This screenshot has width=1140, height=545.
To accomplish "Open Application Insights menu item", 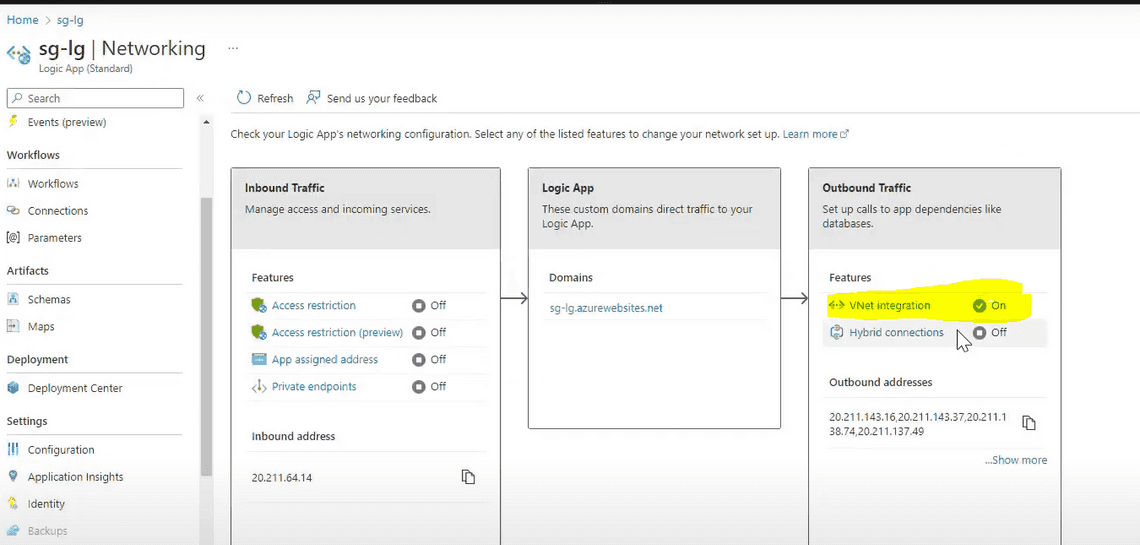I will (x=76, y=477).
